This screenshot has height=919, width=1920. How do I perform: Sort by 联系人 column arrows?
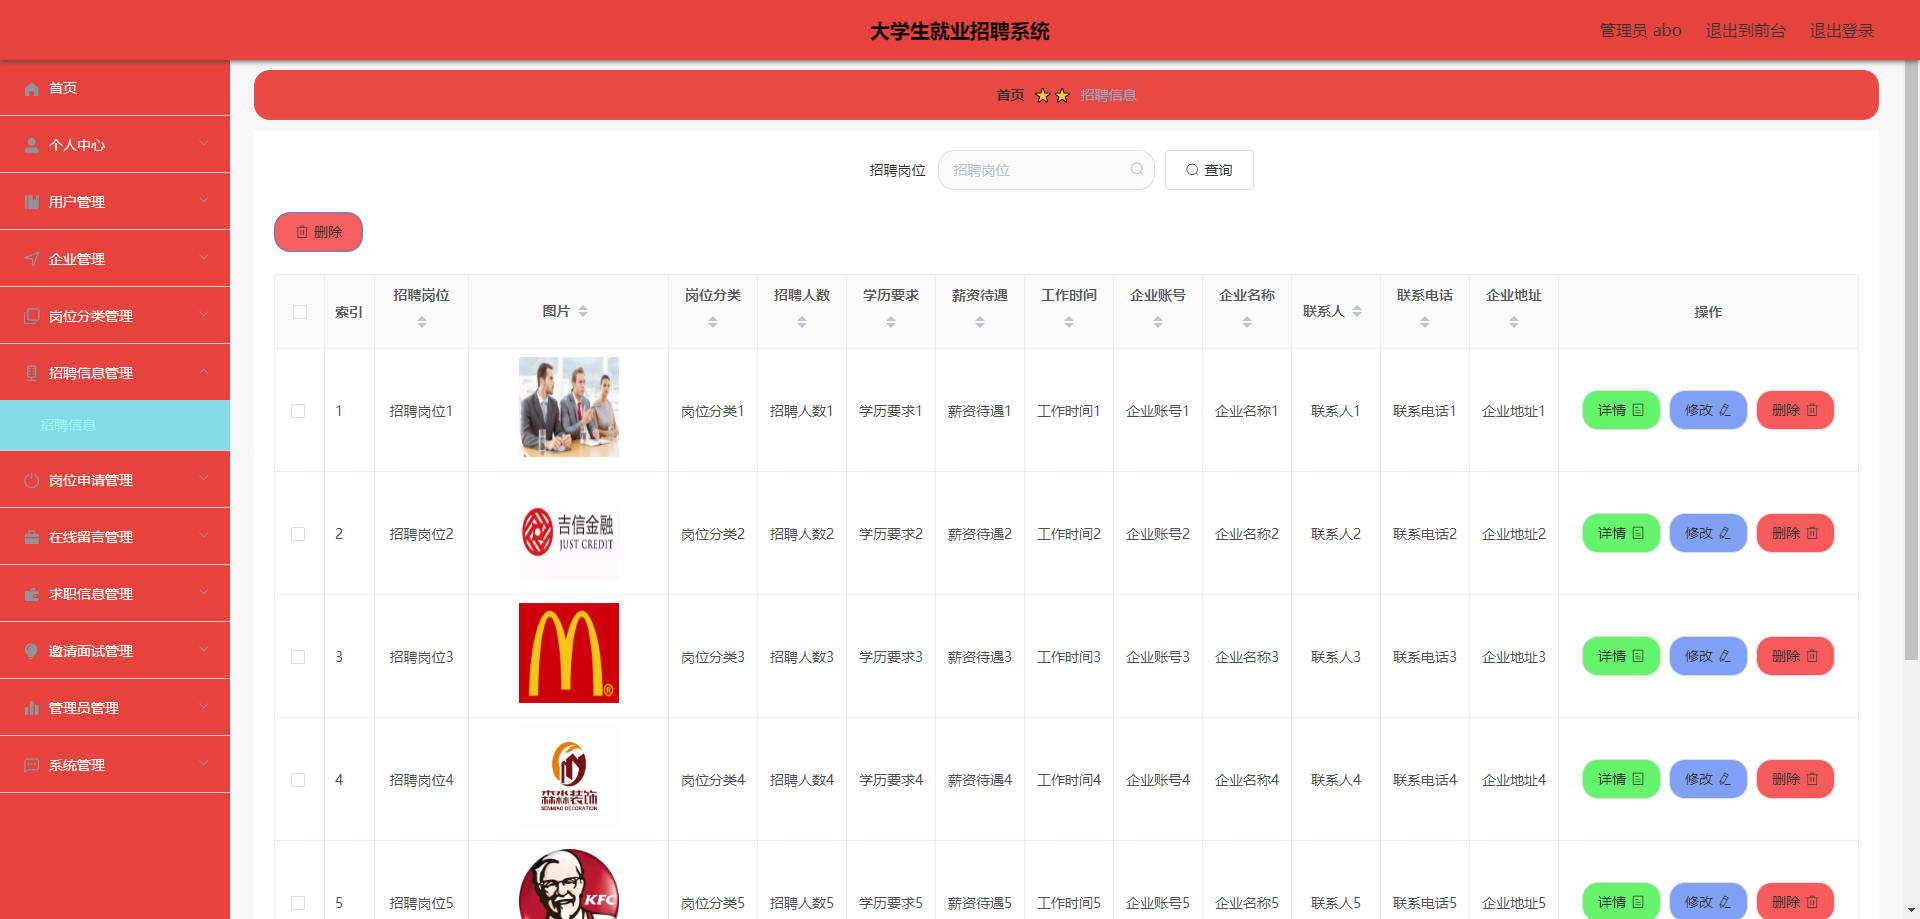click(1357, 311)
